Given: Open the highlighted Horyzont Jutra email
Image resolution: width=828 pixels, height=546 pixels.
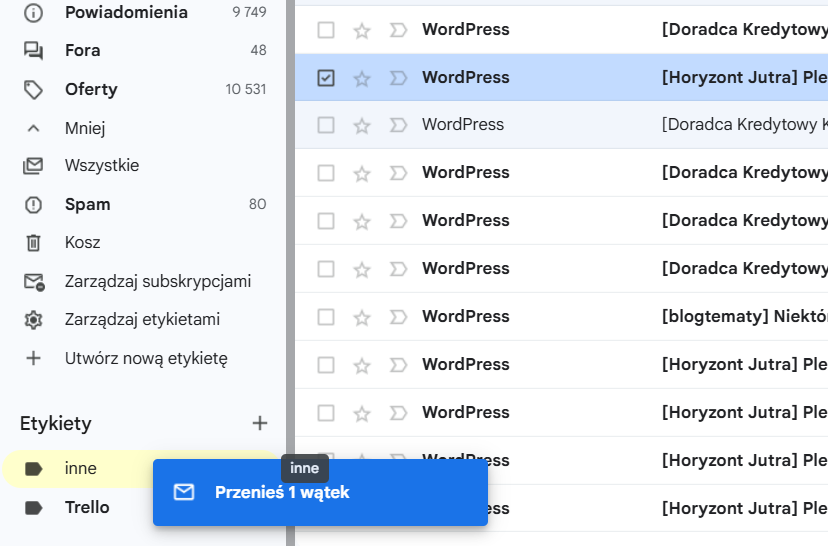Looking at the screenshot, I should pos(561,78).
